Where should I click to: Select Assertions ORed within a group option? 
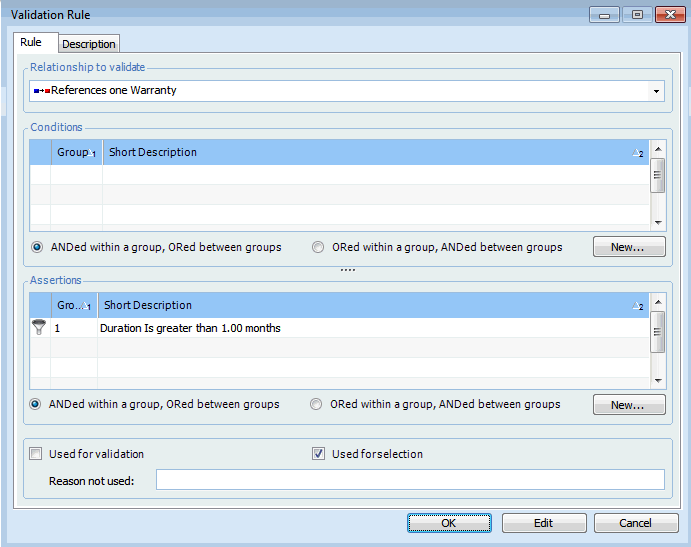(x=317, y=404)
